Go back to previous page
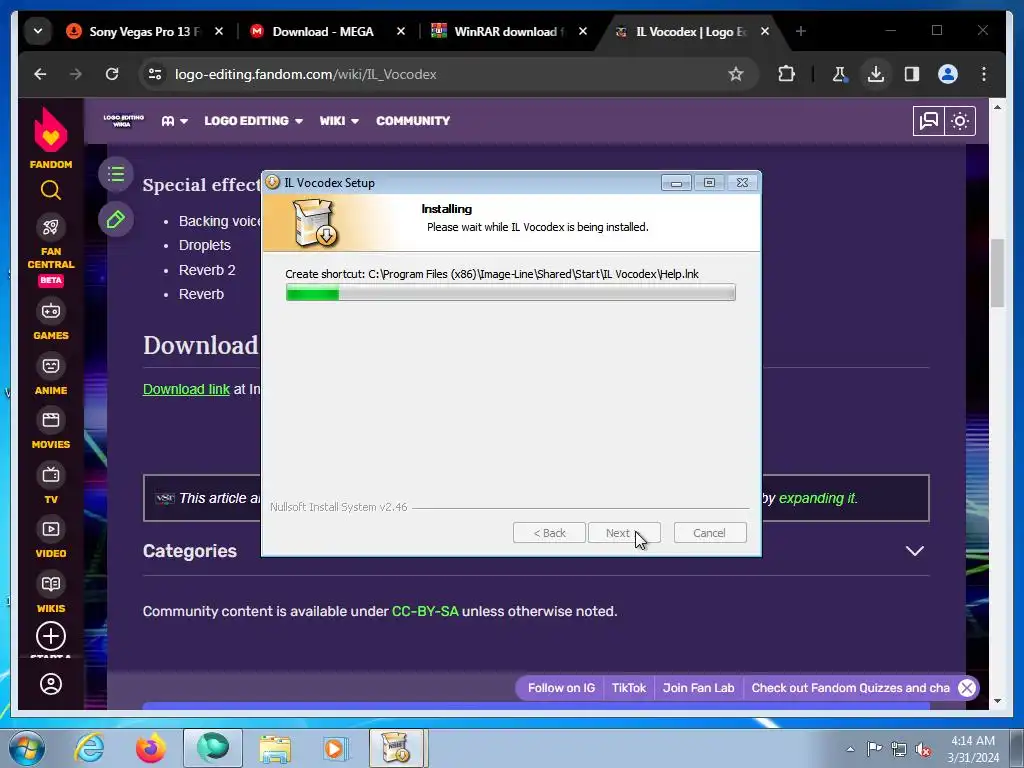This screenshot has width=1024, height=768. [40, 74]
